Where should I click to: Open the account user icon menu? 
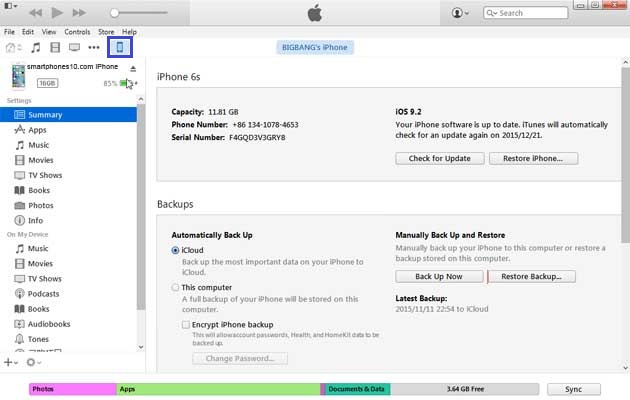(460, 13)
